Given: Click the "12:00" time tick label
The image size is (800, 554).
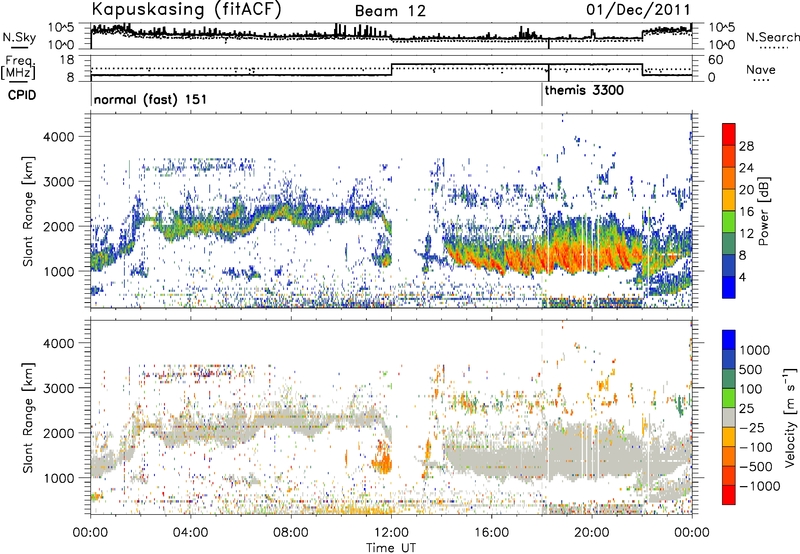Looking at the screenshot, I should click(x=391, y=533).
